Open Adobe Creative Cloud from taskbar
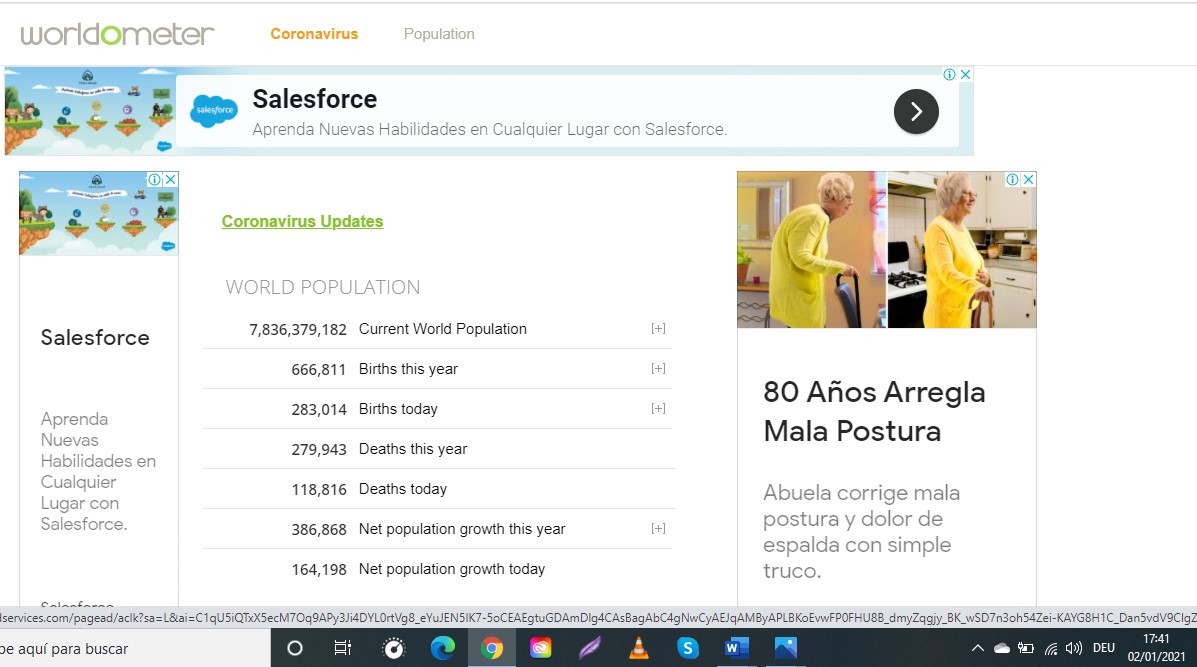Viewport: 1197px width, 667px height. pyautogui.click(x=541, y=649)
